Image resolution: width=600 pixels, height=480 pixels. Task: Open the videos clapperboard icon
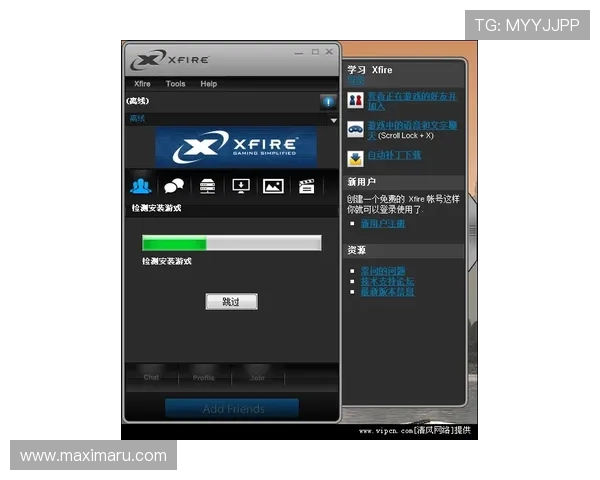click(307, 186)
